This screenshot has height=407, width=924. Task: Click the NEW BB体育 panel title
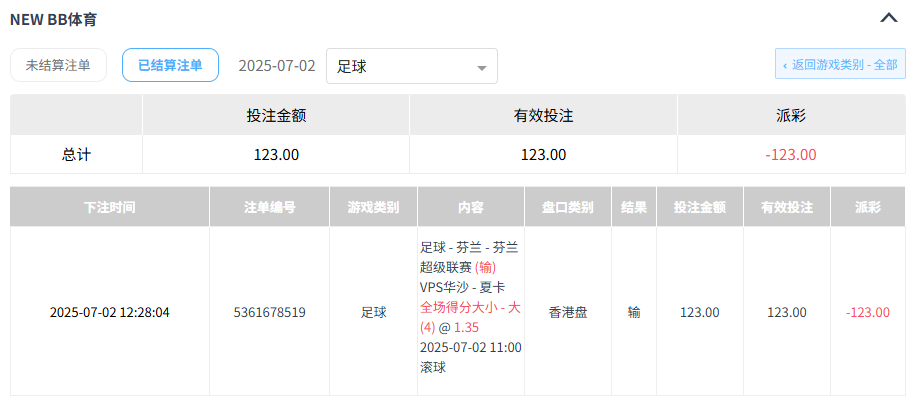(54, 18)
